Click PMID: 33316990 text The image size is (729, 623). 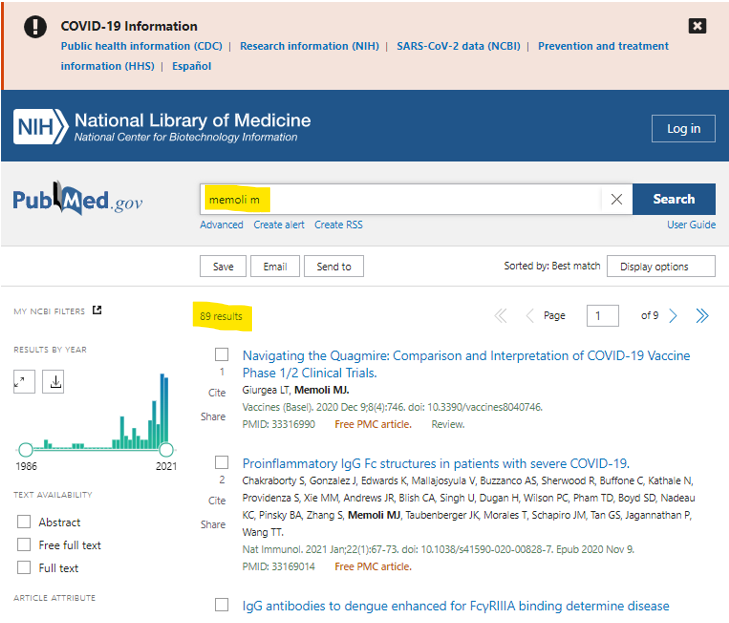tap(278, 424)
